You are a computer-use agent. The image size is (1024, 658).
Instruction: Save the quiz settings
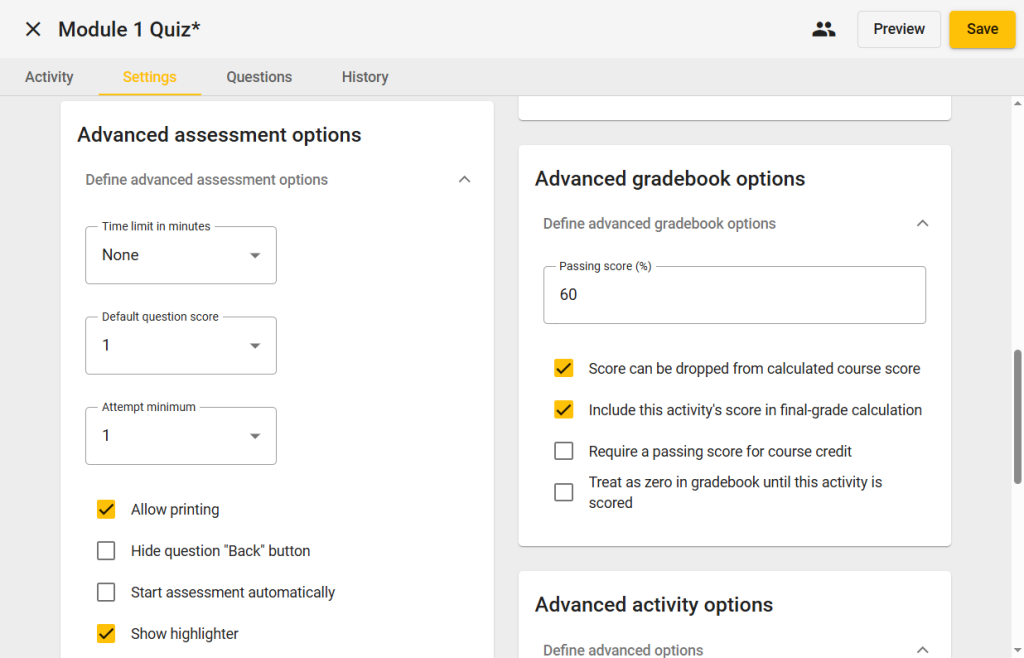tap(981, 29)
